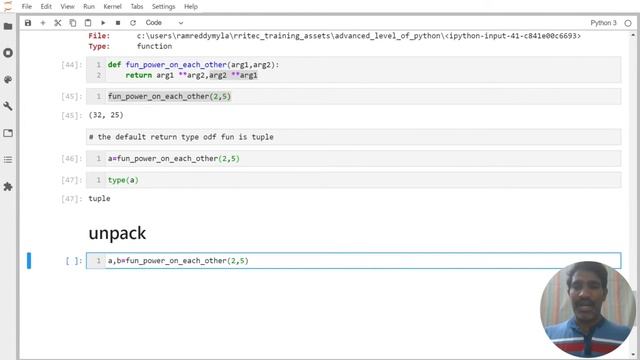Open the file browser sidebar tab
The height and width of the screenshot is (360, 640).
[x=8, y=27]
